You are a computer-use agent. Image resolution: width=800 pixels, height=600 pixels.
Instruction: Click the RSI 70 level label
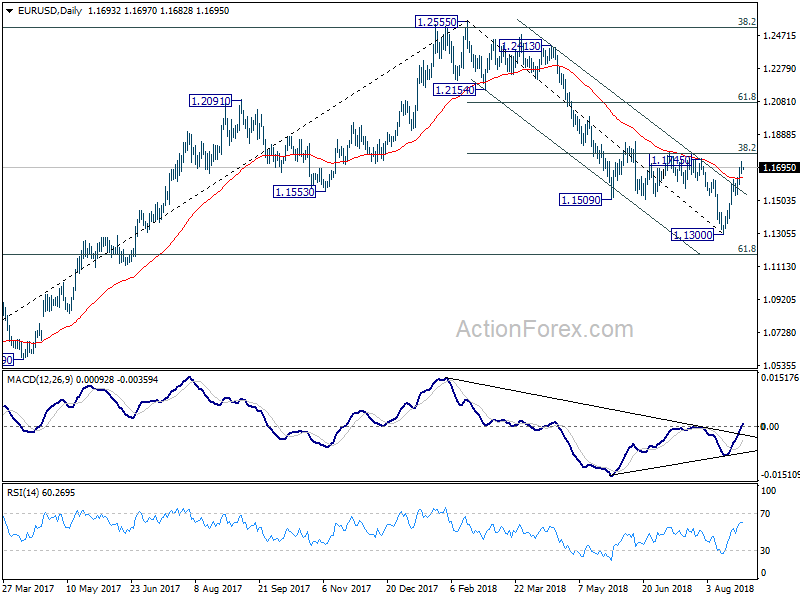pyautogui.click(x=765, y=514)
